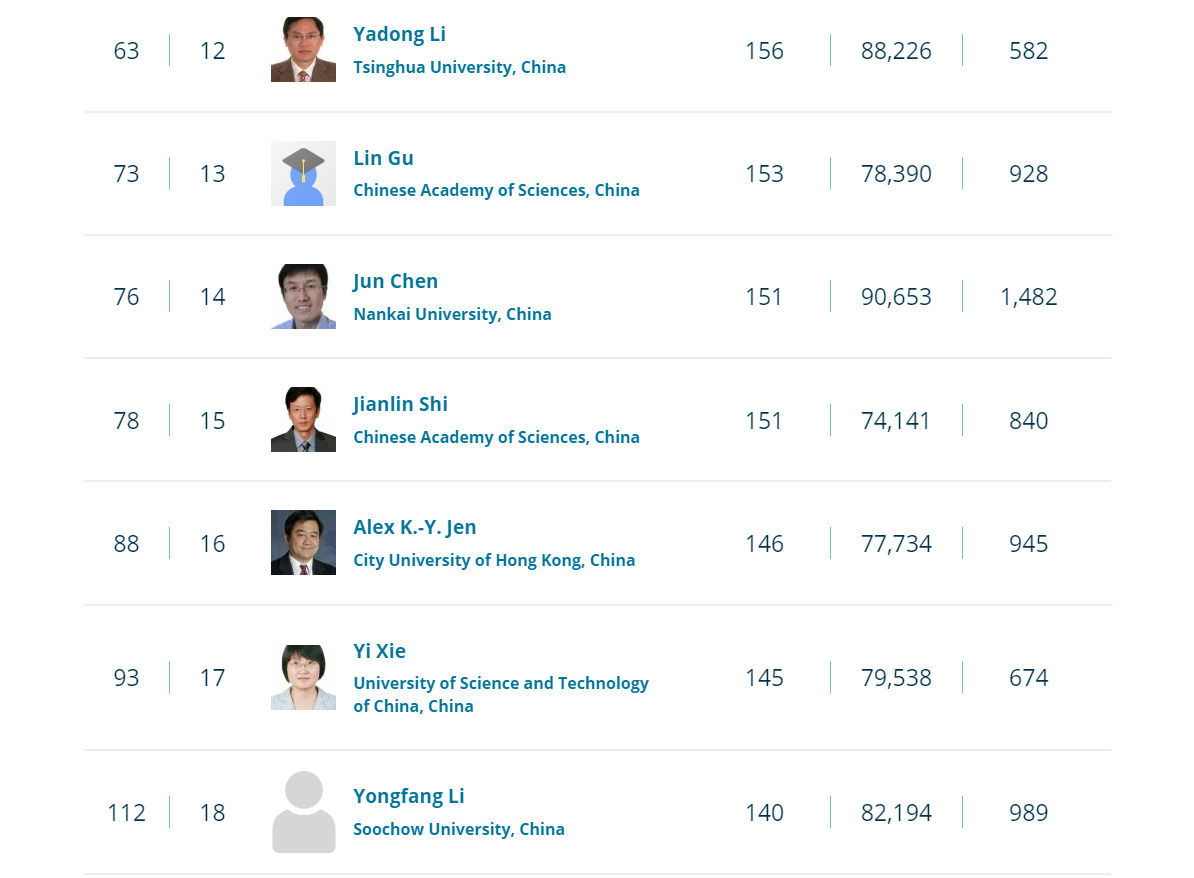Open Yadong Li's profile photo
Image resolution: width=1194 pixels, height=878 pixels.
pyautogui.click(x=303, y=49)
